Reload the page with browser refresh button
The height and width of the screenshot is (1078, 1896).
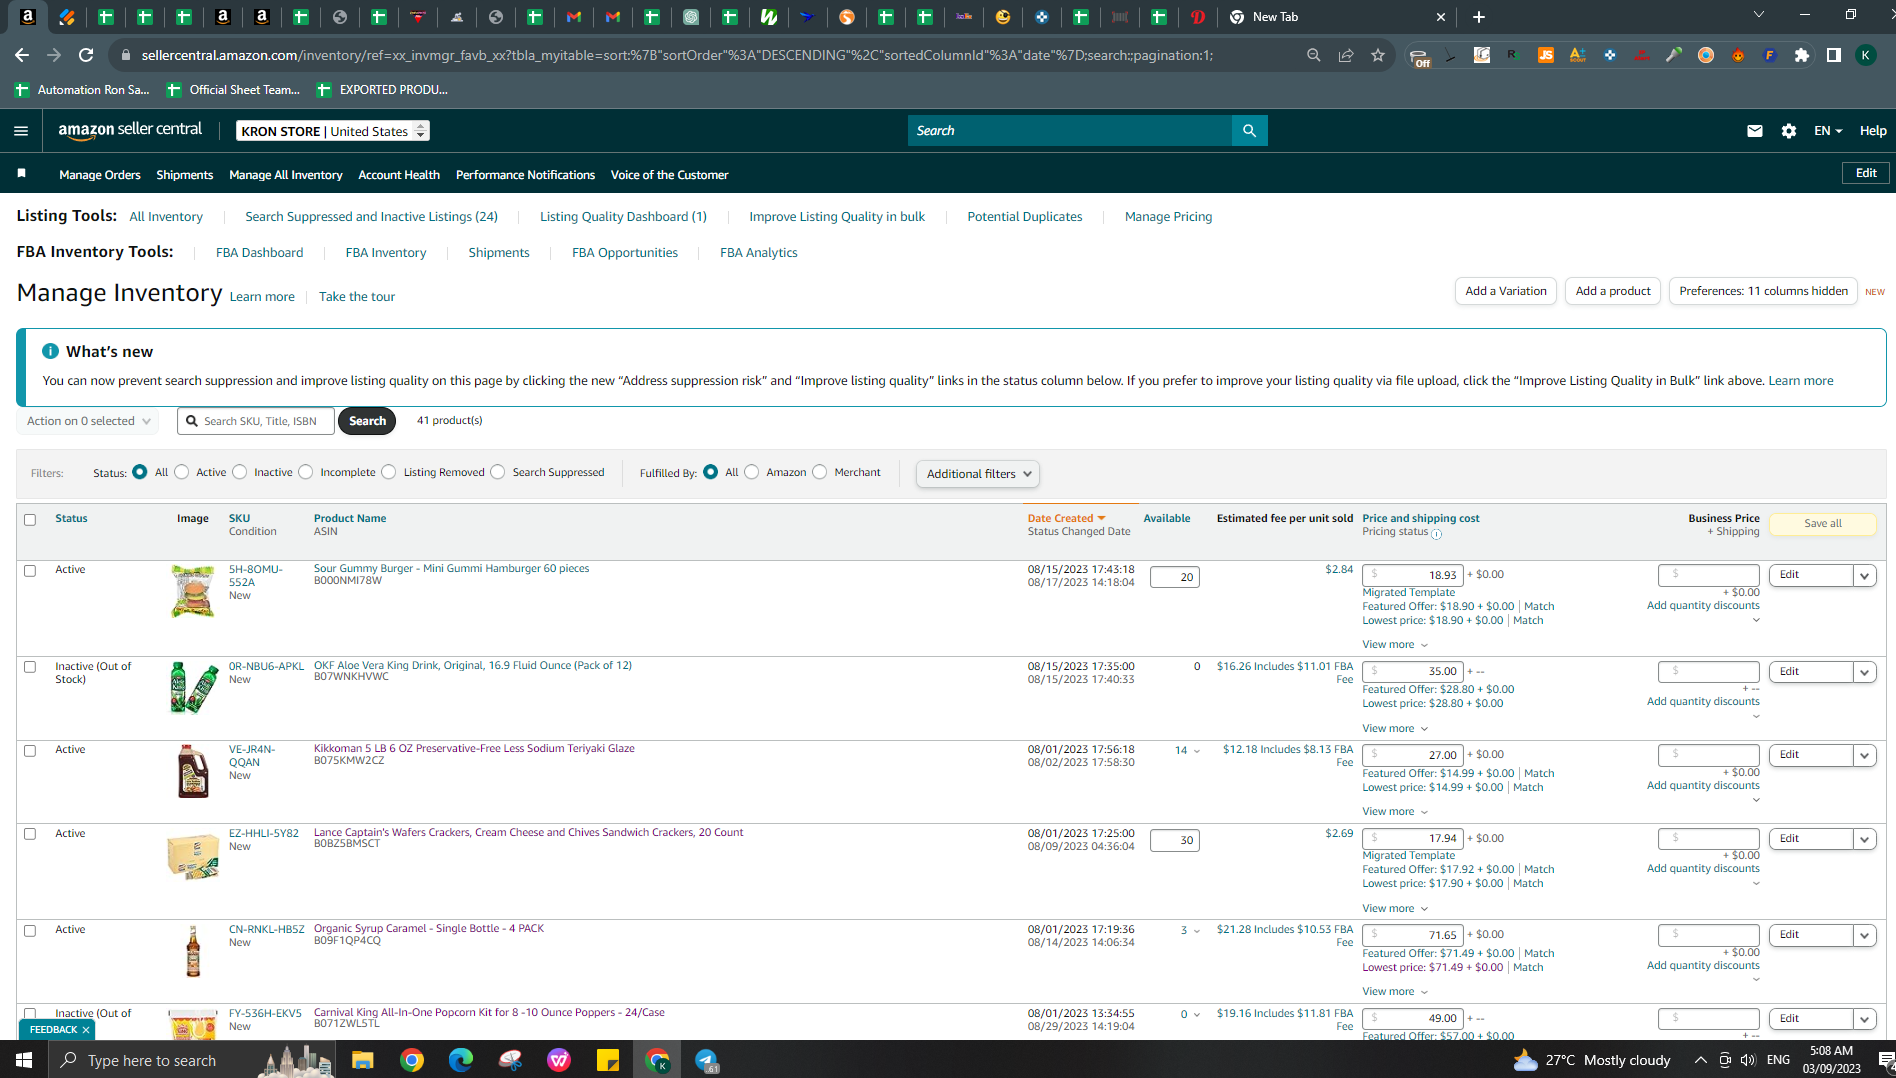click(86, 55)
